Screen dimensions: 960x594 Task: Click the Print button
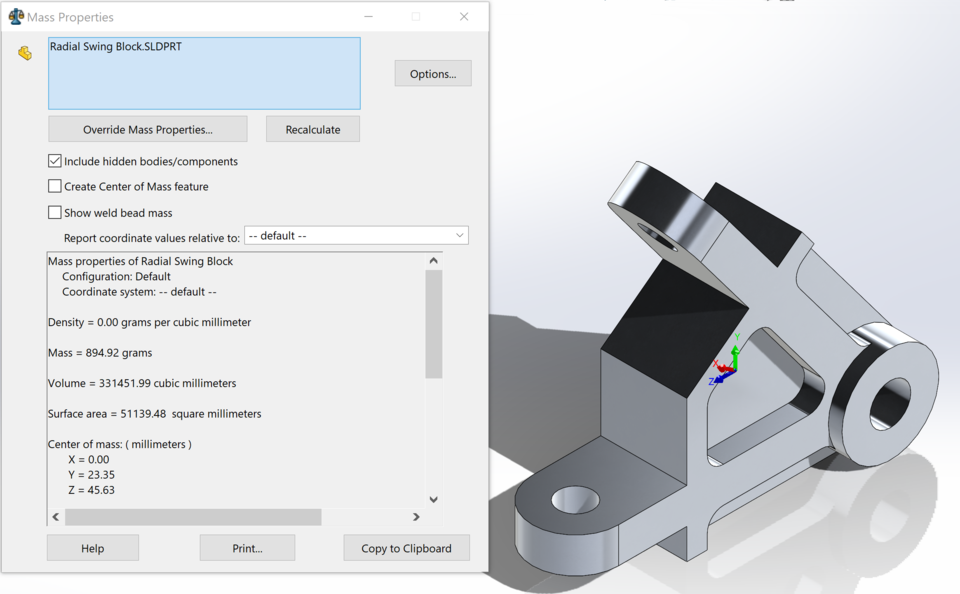(247, 547)
